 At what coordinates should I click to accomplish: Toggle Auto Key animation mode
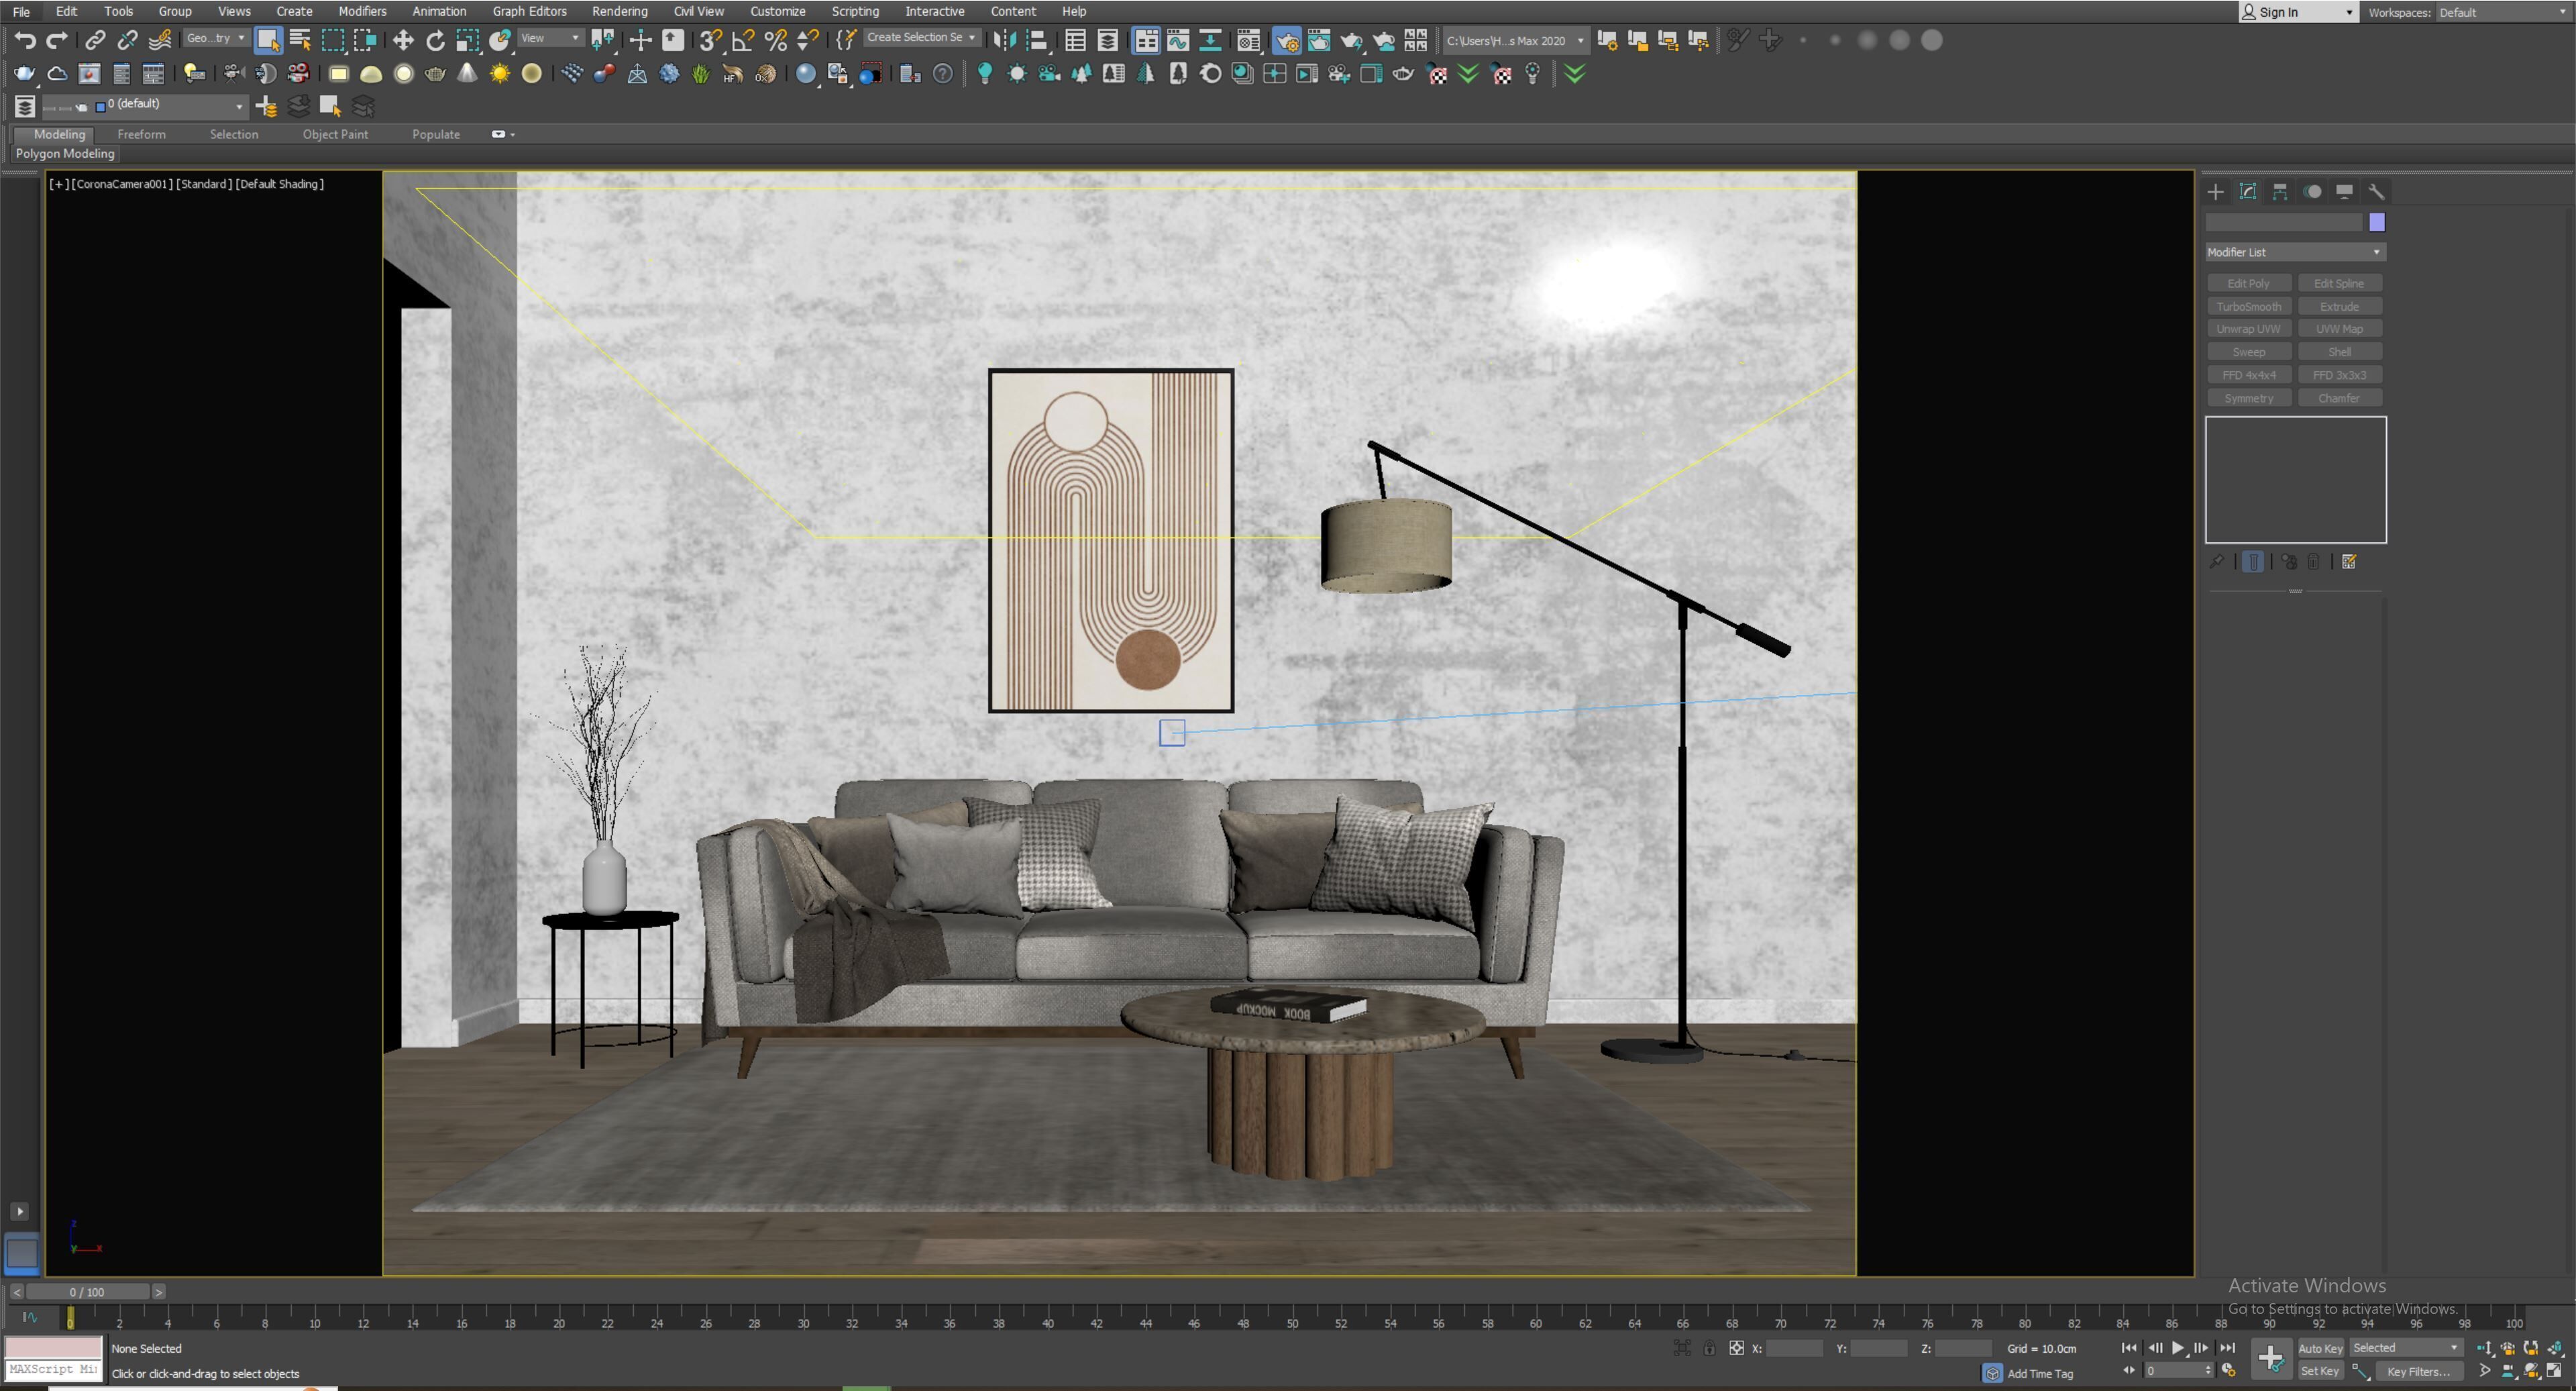coord(2320,1349)
